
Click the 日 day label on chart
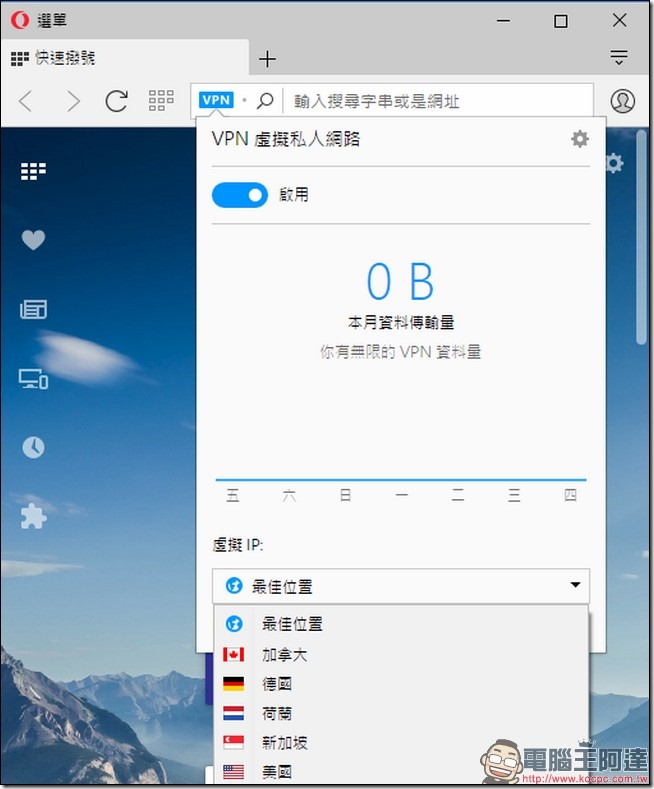[345, 495]
